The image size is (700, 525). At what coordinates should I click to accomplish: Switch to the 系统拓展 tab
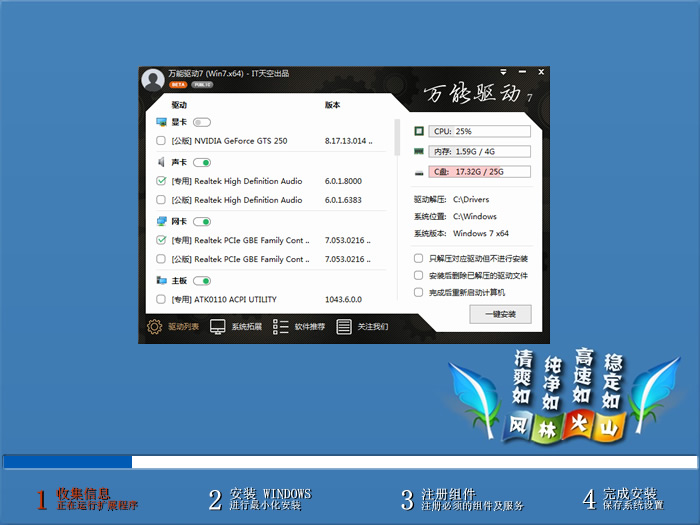point(246,327)
